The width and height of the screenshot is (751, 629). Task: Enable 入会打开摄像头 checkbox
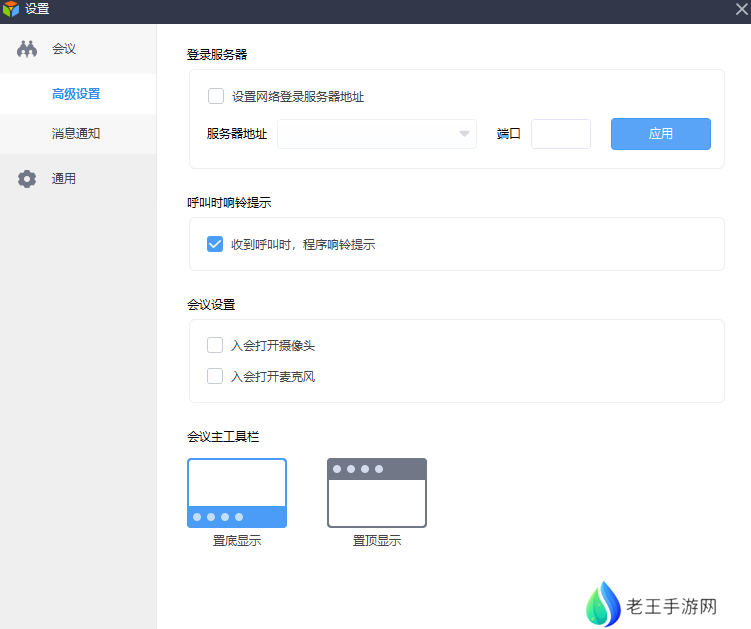(x=215, y=345)
